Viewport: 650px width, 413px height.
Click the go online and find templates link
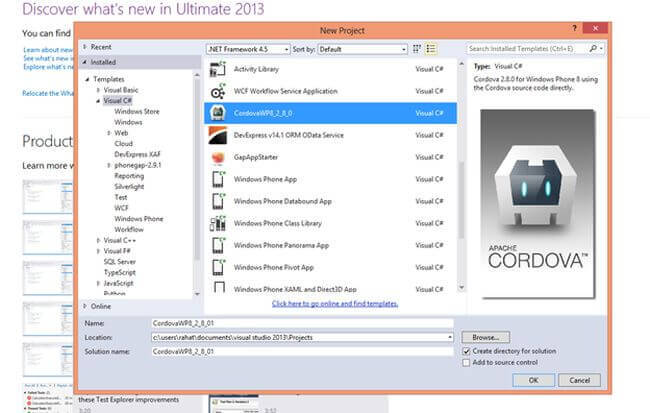(335, 304)
